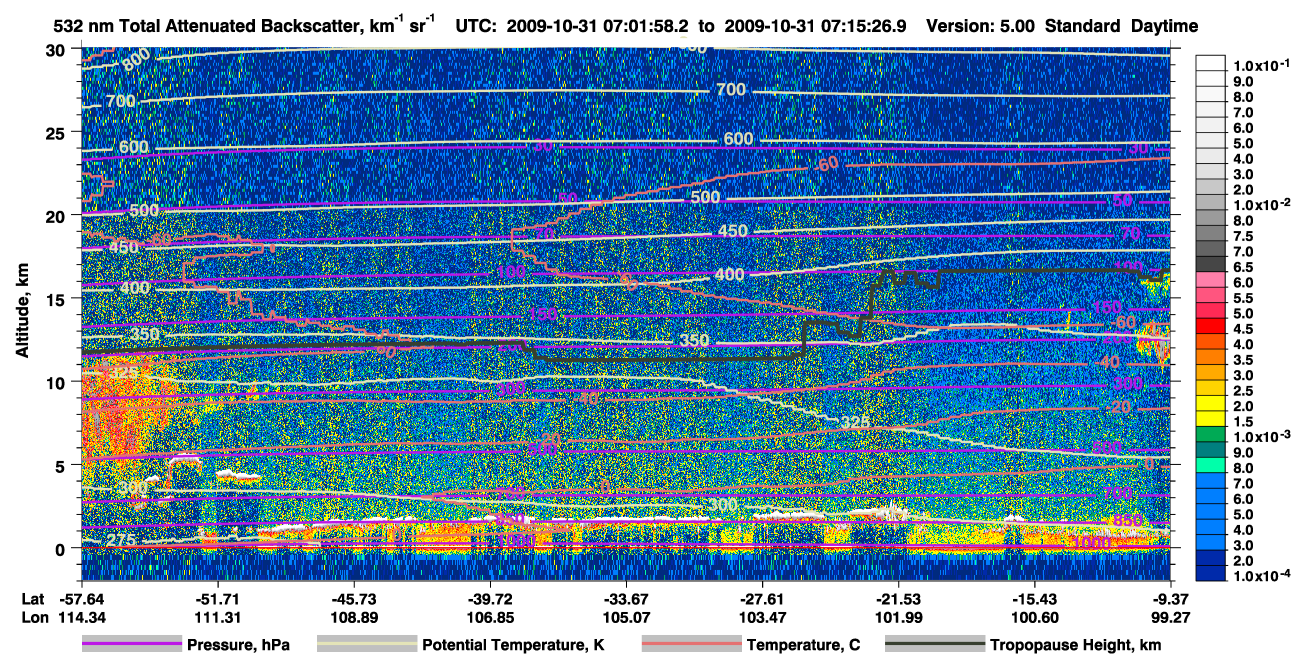The width and height of the screenshot is (1300, 667).
Task: Click the 275 potential temperature contour label
Action: [x=119, y=540]
